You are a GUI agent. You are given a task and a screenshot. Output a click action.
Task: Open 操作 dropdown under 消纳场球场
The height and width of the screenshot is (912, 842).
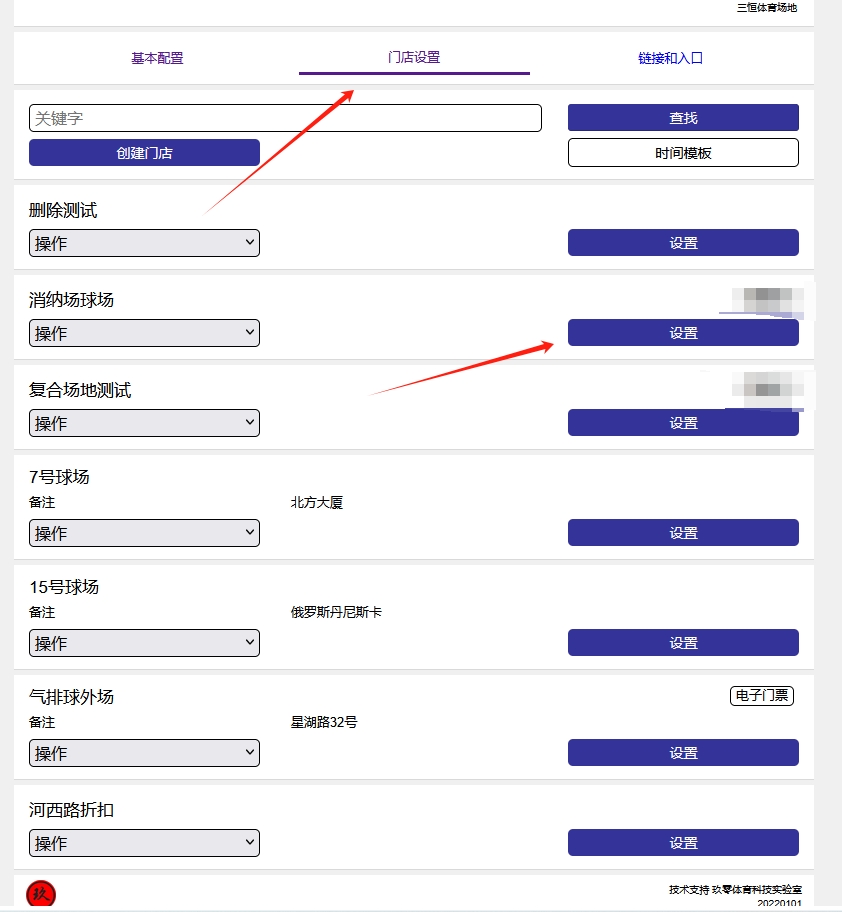click(144, 333)
